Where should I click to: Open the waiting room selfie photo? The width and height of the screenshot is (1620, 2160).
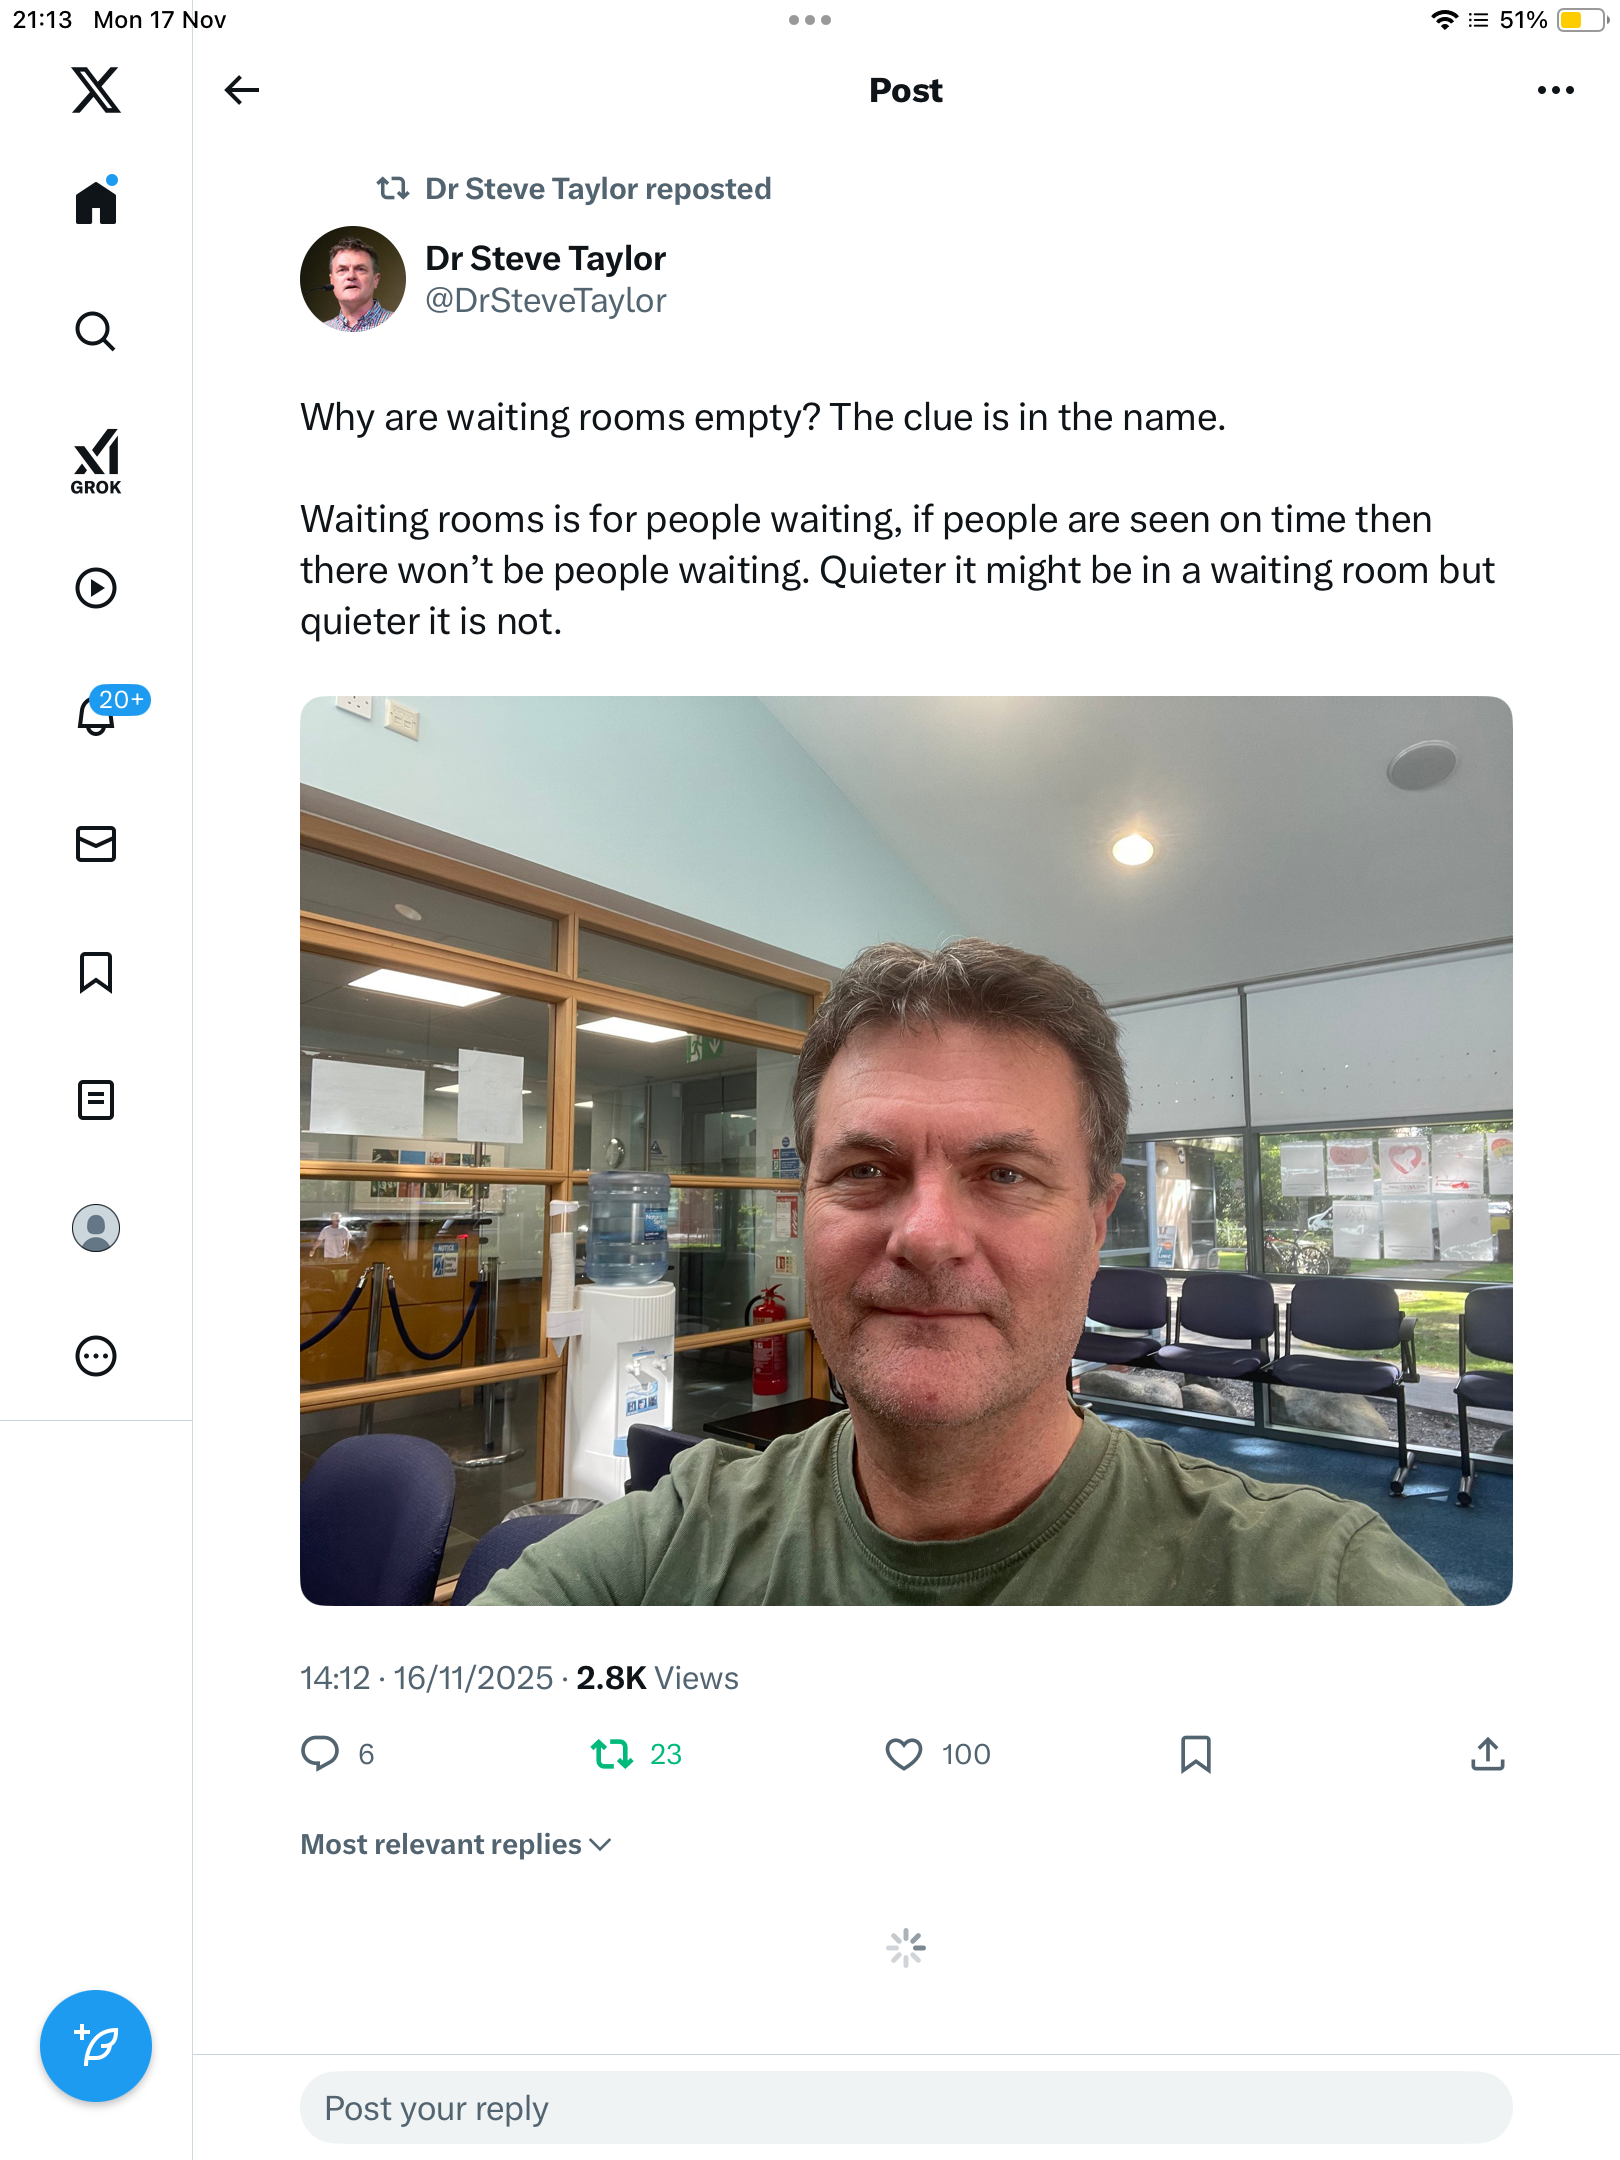[x=905, y=1150]
